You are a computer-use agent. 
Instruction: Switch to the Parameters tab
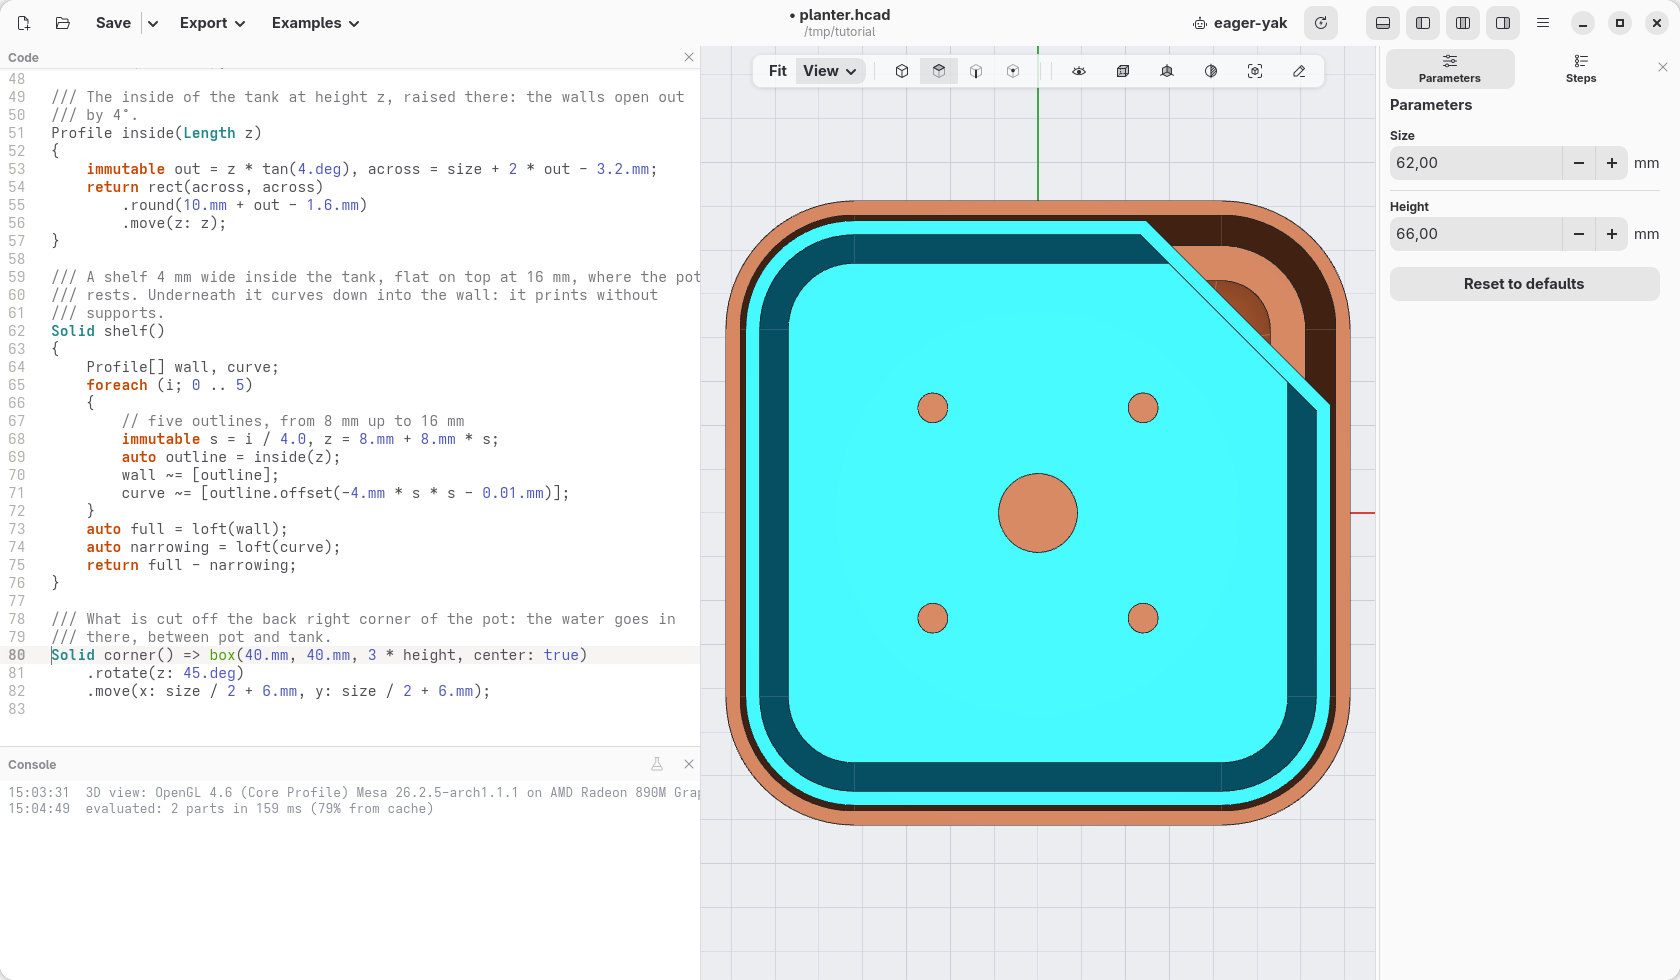tap(1450, 69)
